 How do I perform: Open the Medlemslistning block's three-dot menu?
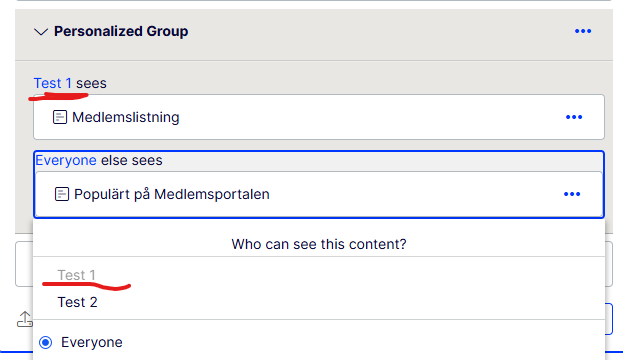574,117
